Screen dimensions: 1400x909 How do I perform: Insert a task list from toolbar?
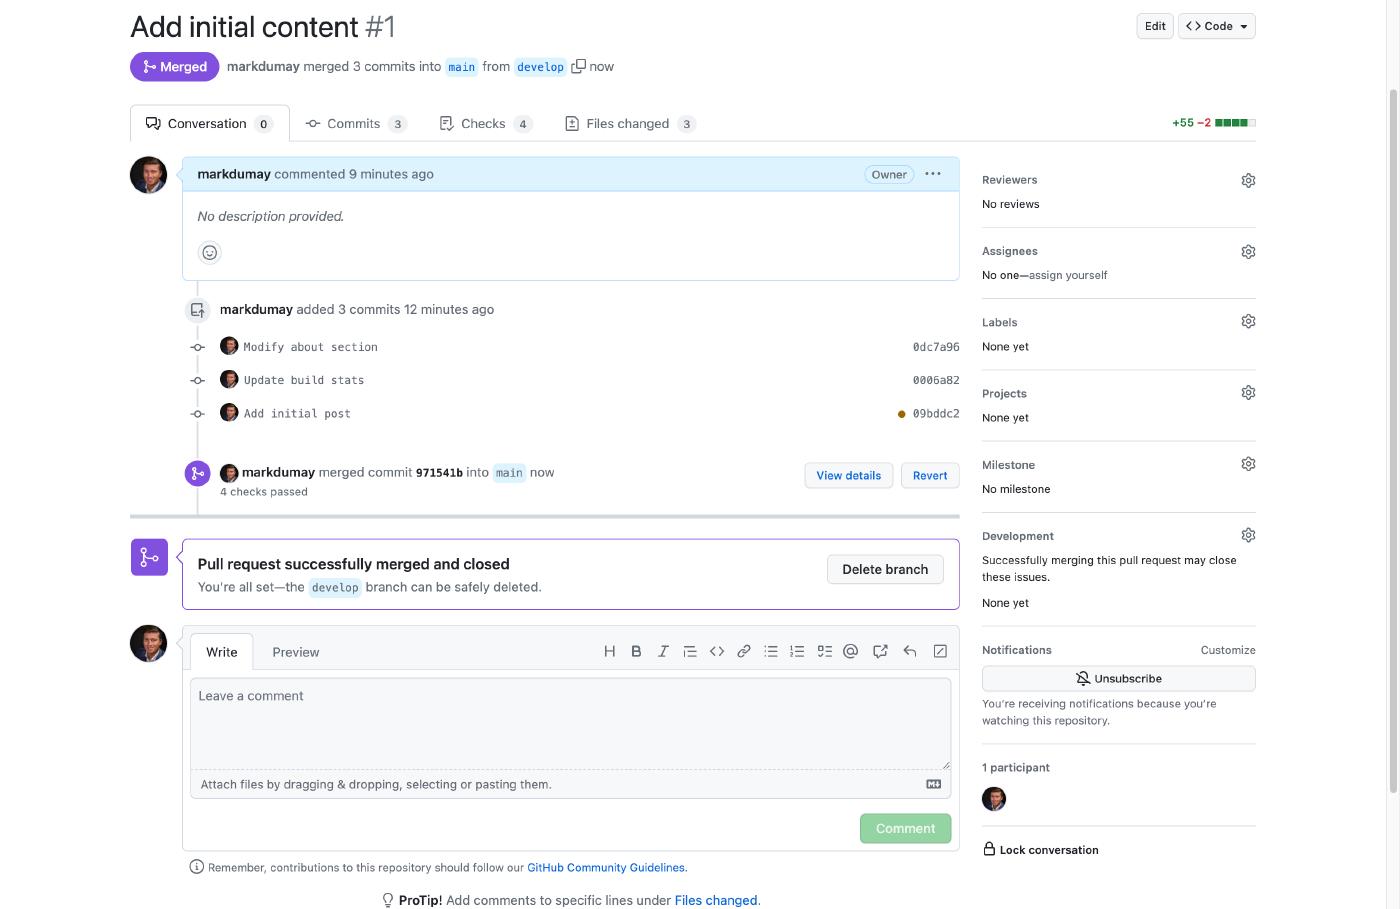pos(824,651)
